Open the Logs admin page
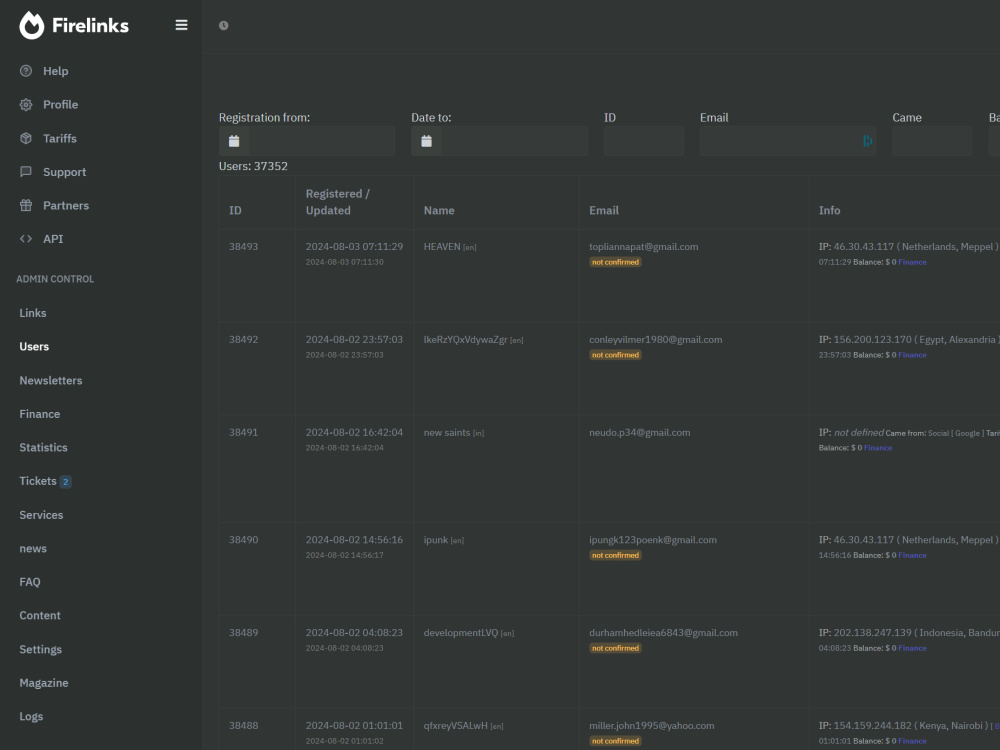1000x750 pixels. 31,716
